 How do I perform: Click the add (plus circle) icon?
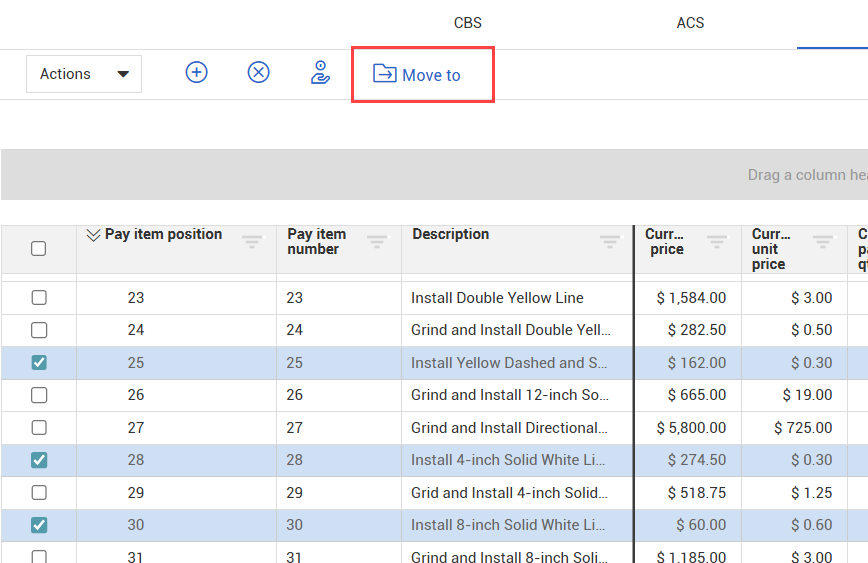[x=197, y=72]
